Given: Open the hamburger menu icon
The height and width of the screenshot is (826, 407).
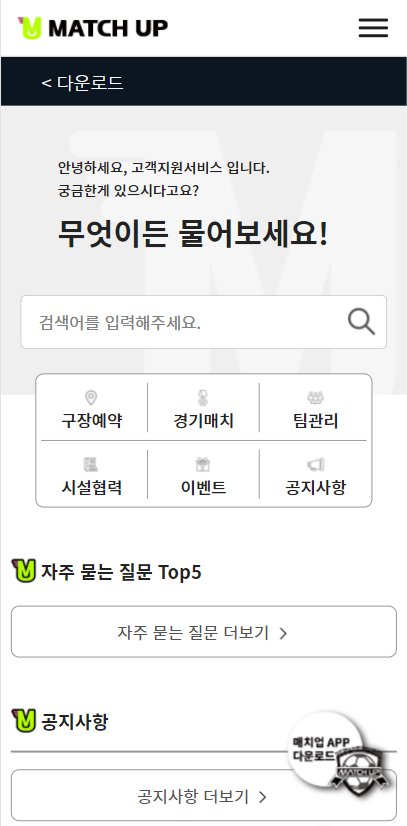Looking at the screenshot, I should (373, 27).
